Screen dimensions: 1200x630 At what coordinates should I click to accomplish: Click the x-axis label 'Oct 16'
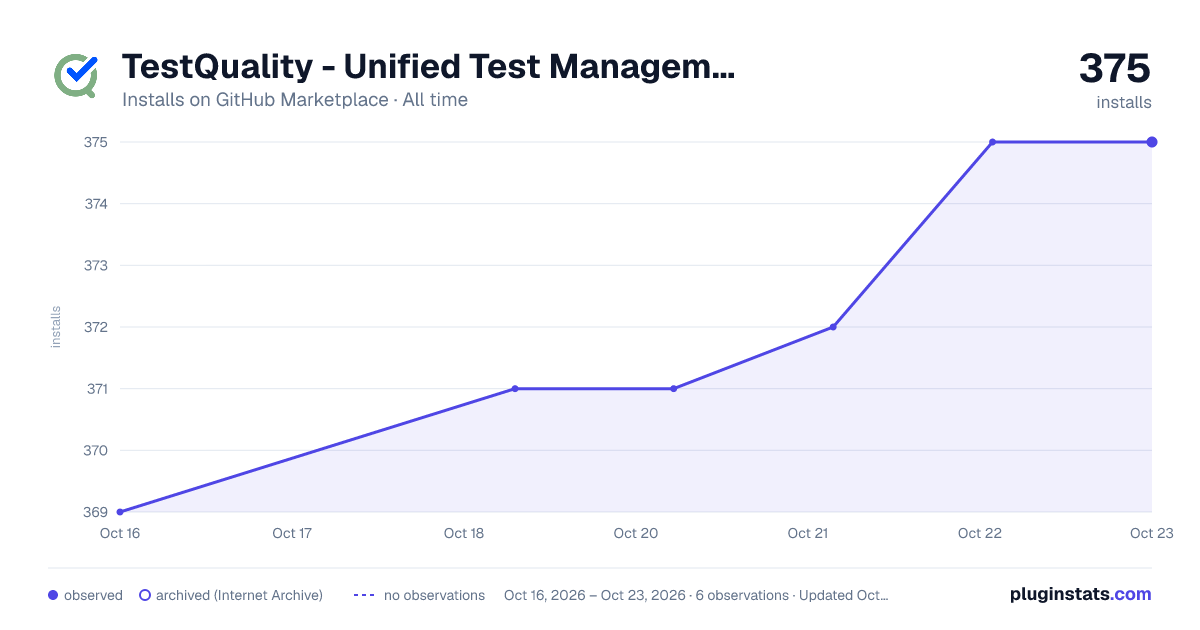(x=119, y=533)
